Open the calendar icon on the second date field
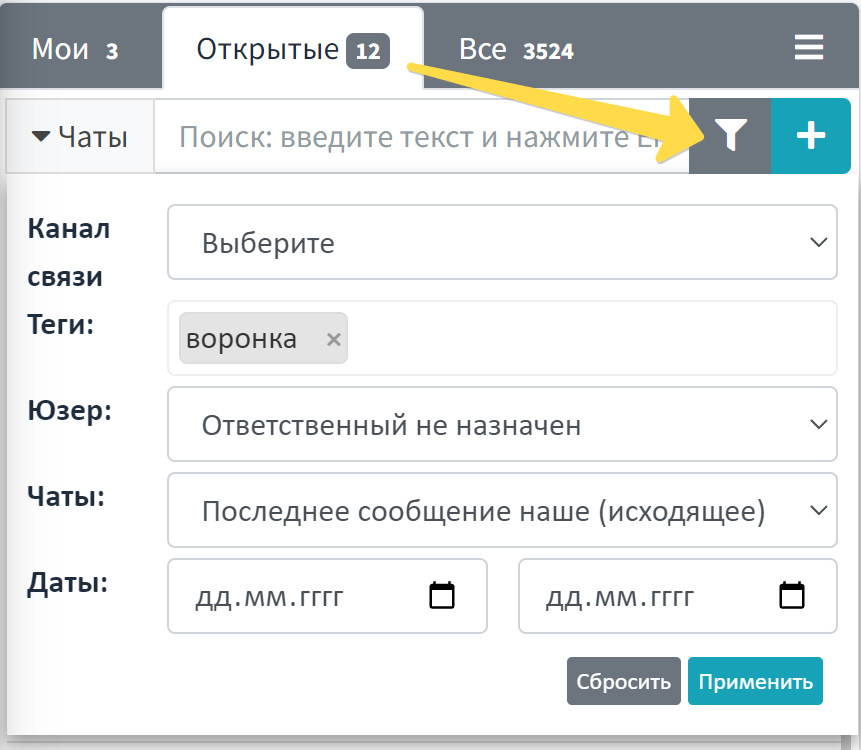The width and height of the screenshot is (861, 750). [x=790, y=595]
